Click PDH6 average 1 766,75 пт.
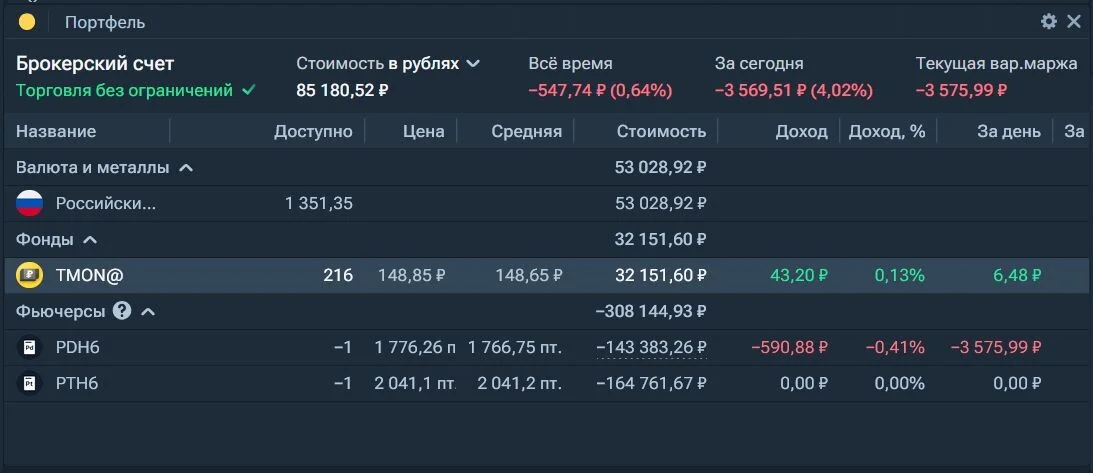 click(x=514, y=347)
